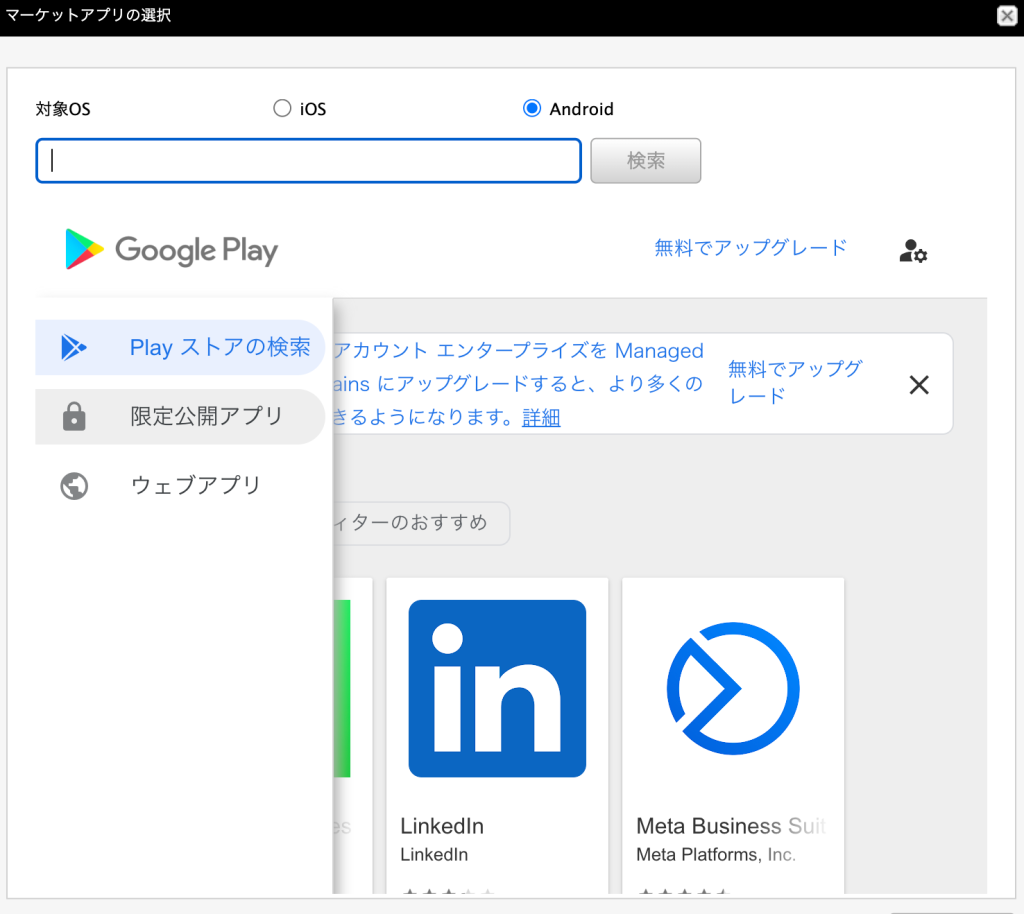Screen dimensions: 1024x914
Task: Open the 詳細 link in the banner
Action: tap(541, 418)
